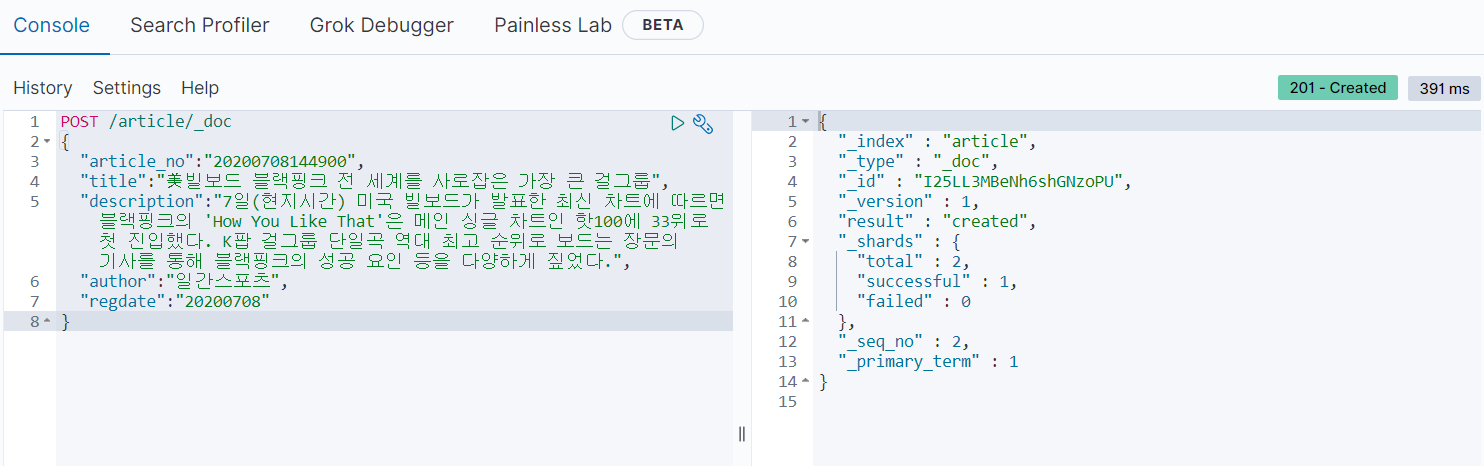The width and height of the screenshot is (1484, 466).
Task: Switch to the Console tab
Action: (x=51, y=26)
